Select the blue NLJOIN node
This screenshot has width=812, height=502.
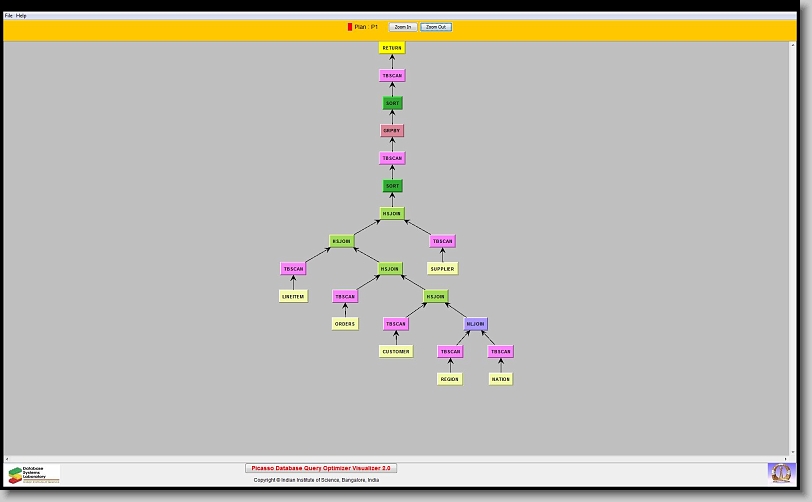tap(475, 324)
